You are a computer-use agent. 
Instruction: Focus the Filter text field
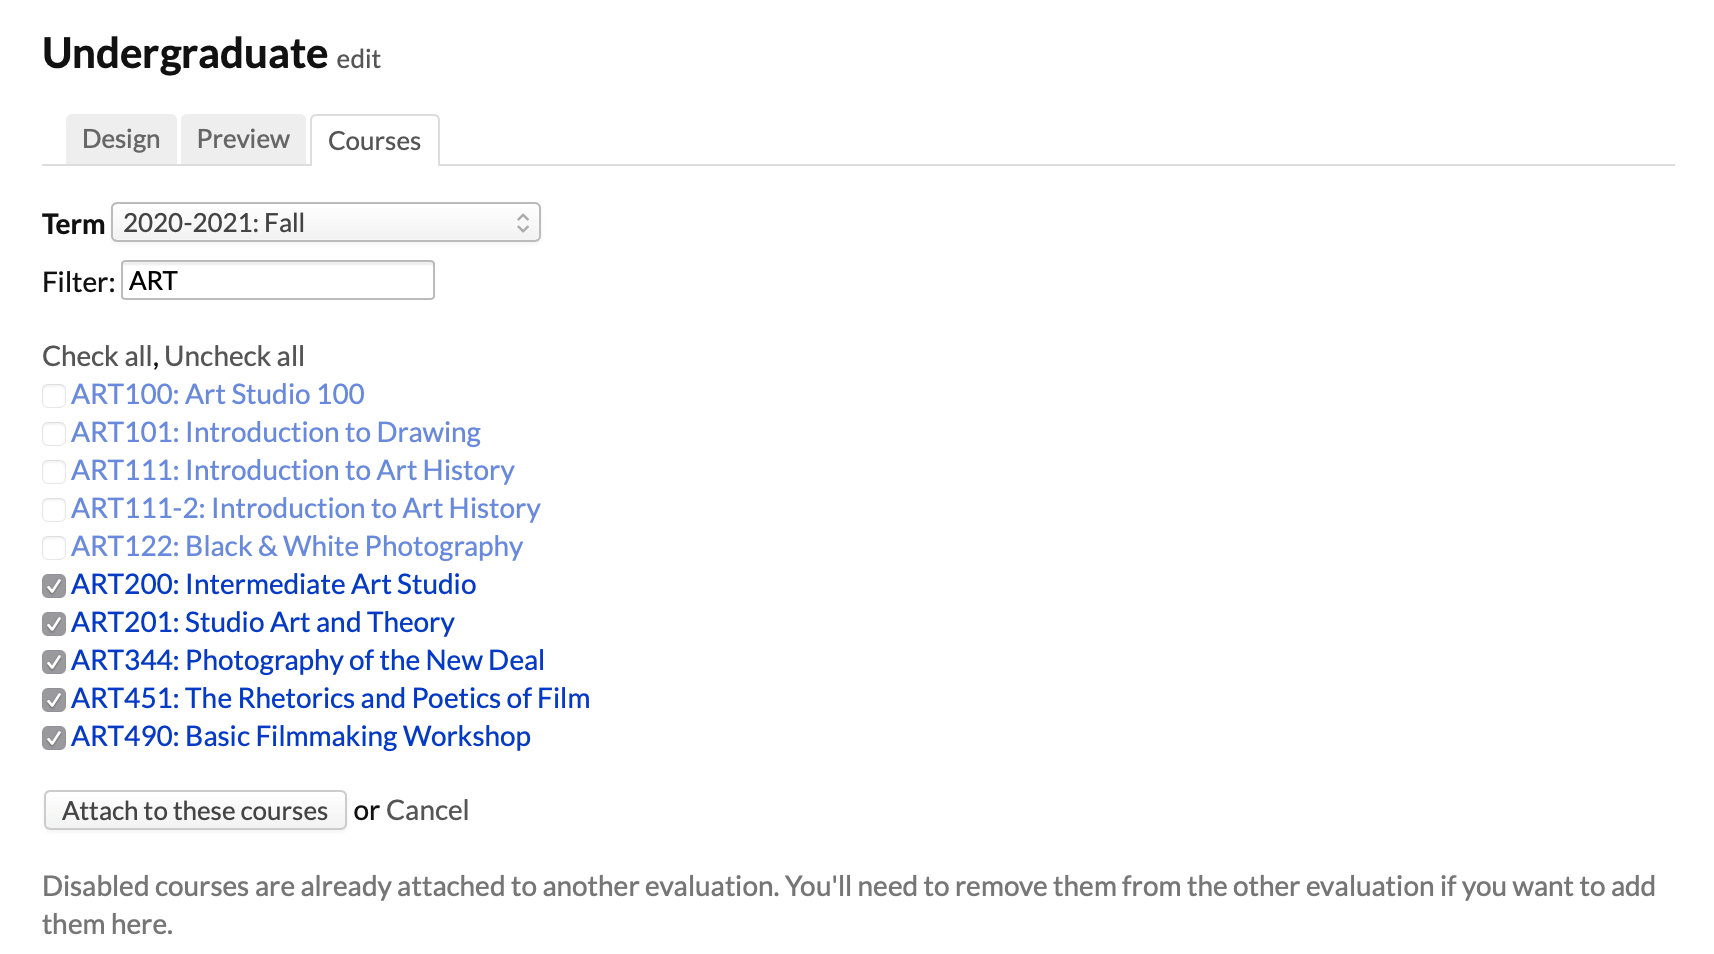[278, 281]
